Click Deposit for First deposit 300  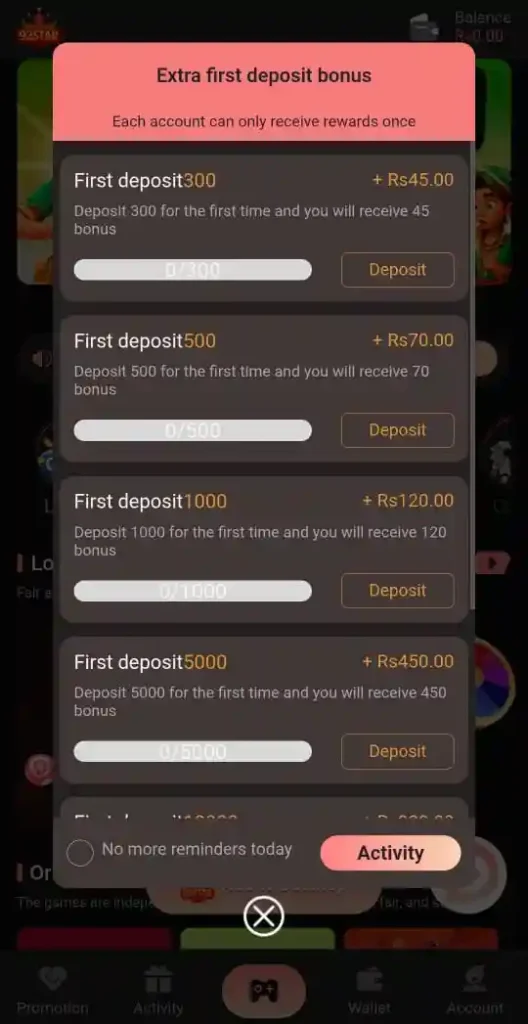click(397, 270)
